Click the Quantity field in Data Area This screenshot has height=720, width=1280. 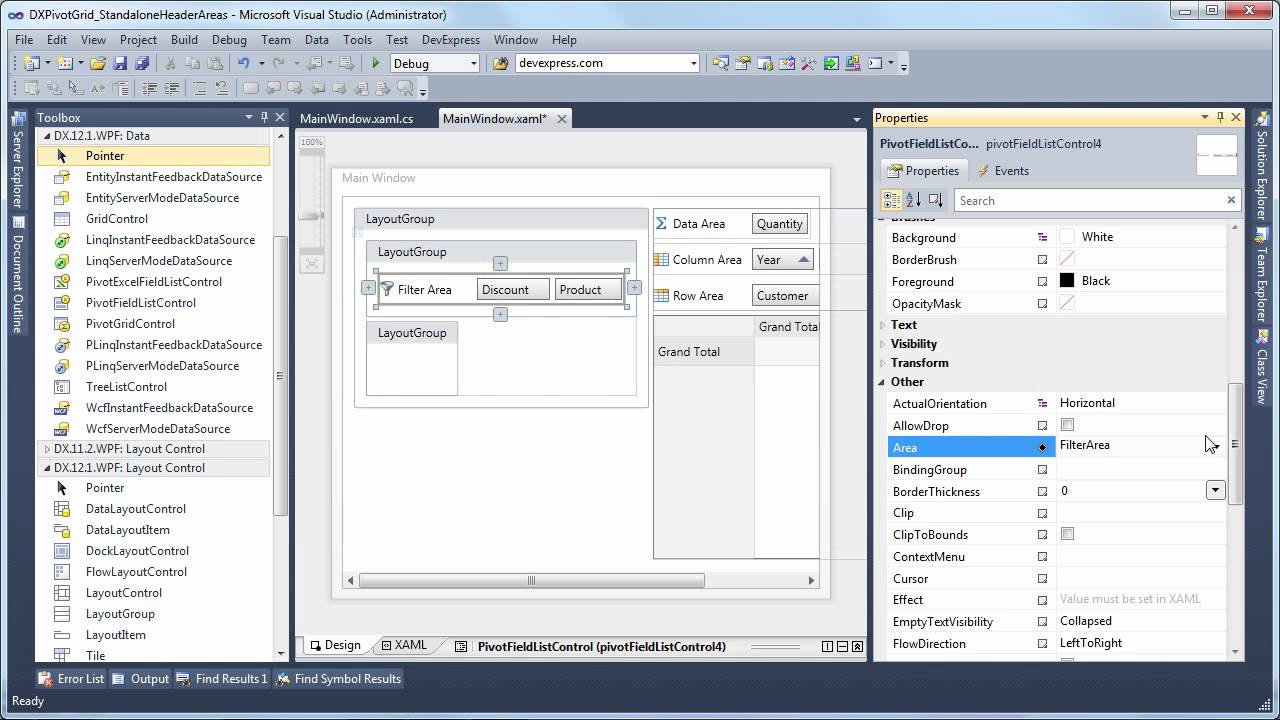click(780, 224)
